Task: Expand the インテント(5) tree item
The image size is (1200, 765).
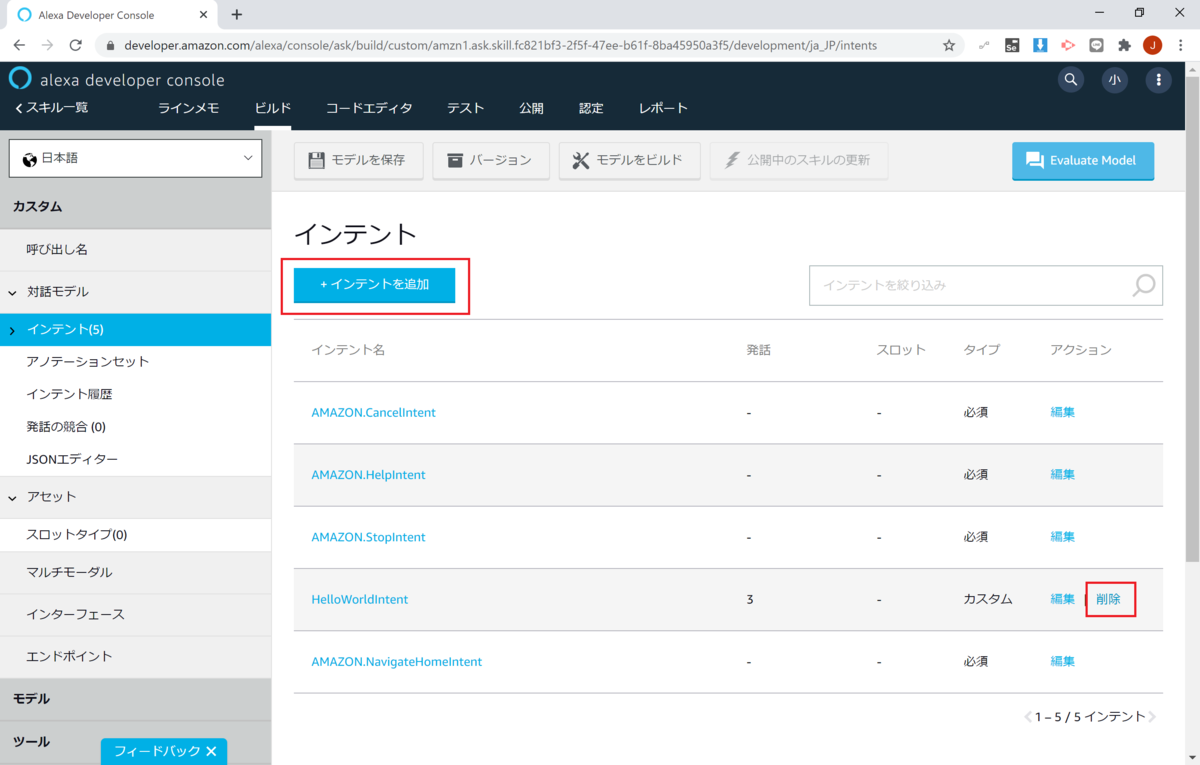Action: 12,330
